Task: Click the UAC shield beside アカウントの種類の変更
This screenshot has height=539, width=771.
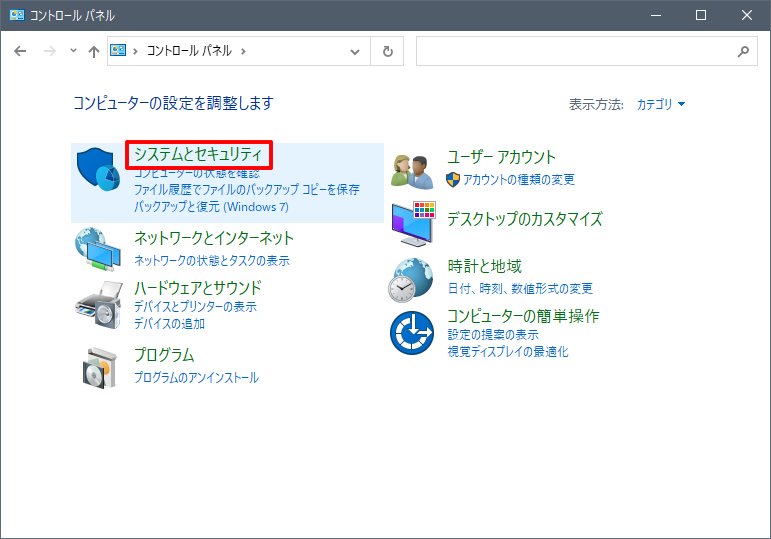Action: (453, 180)
